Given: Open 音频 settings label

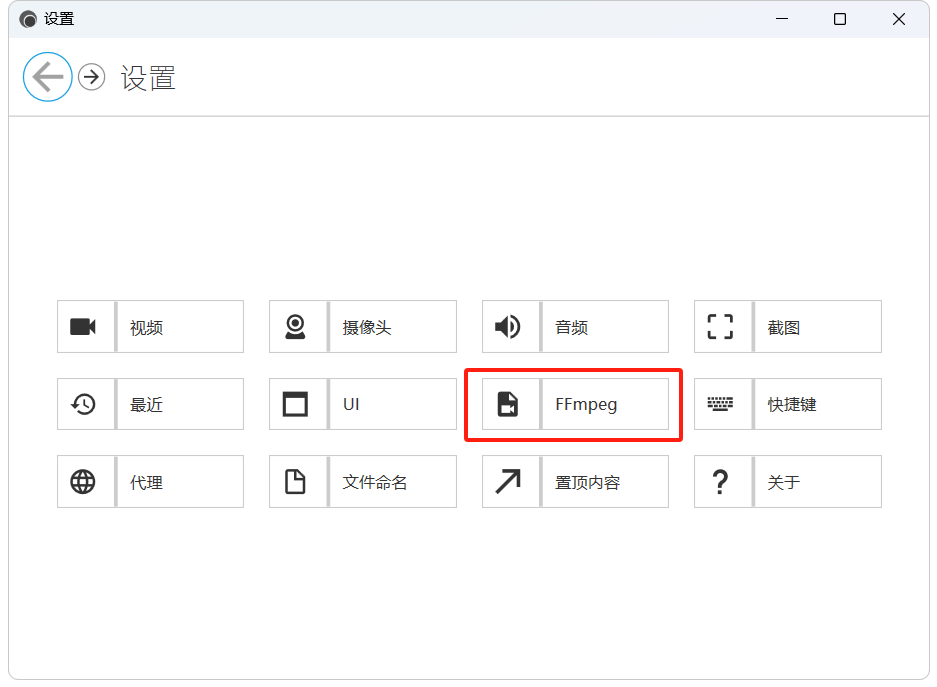Looking at the screenshot, I should [x=571, y=327].
